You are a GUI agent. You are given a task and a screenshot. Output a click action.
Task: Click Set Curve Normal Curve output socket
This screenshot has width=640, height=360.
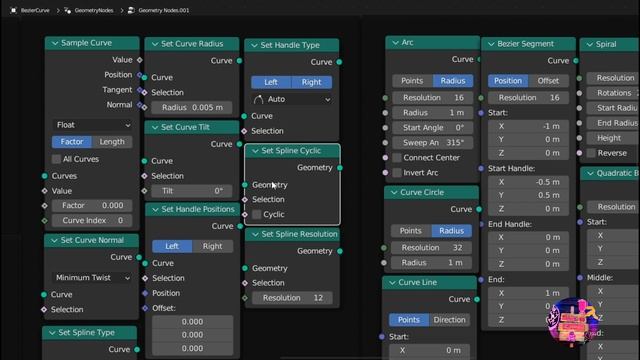pyautogui.click(x=139, y=258)
